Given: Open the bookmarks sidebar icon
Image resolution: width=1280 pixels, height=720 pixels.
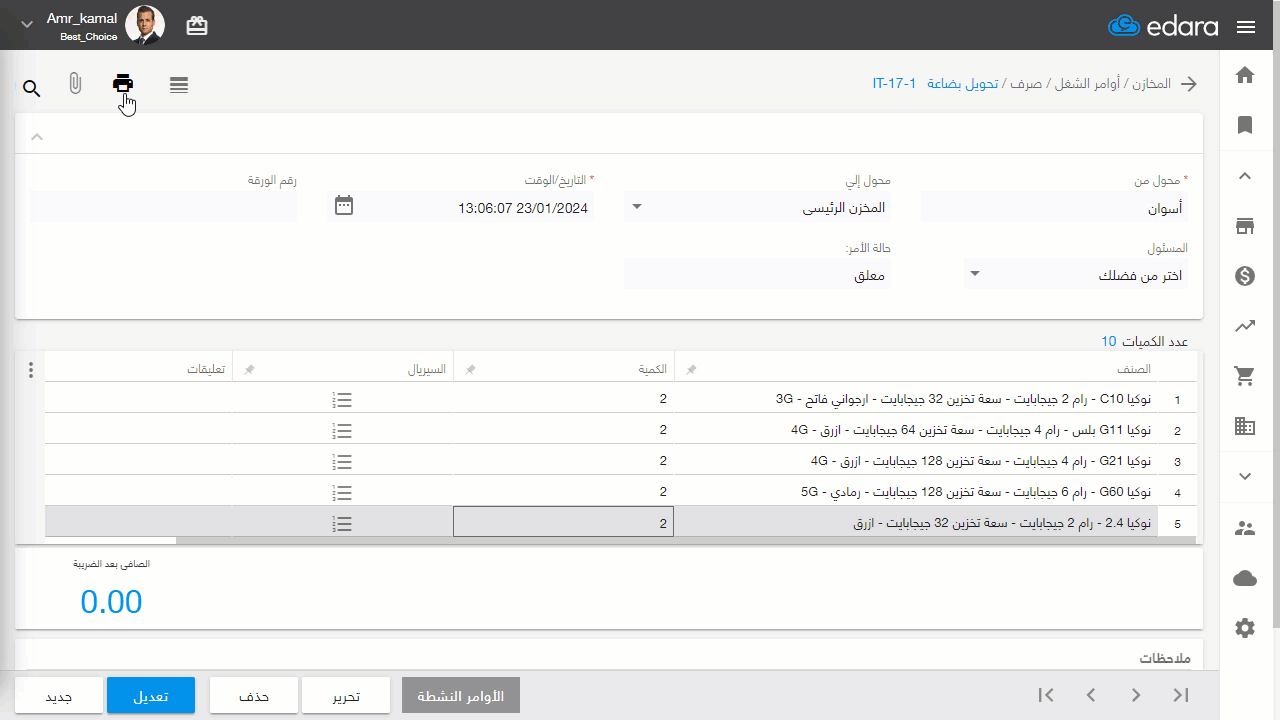Looking at the screenshot, I should click(x=1245, y=125).
